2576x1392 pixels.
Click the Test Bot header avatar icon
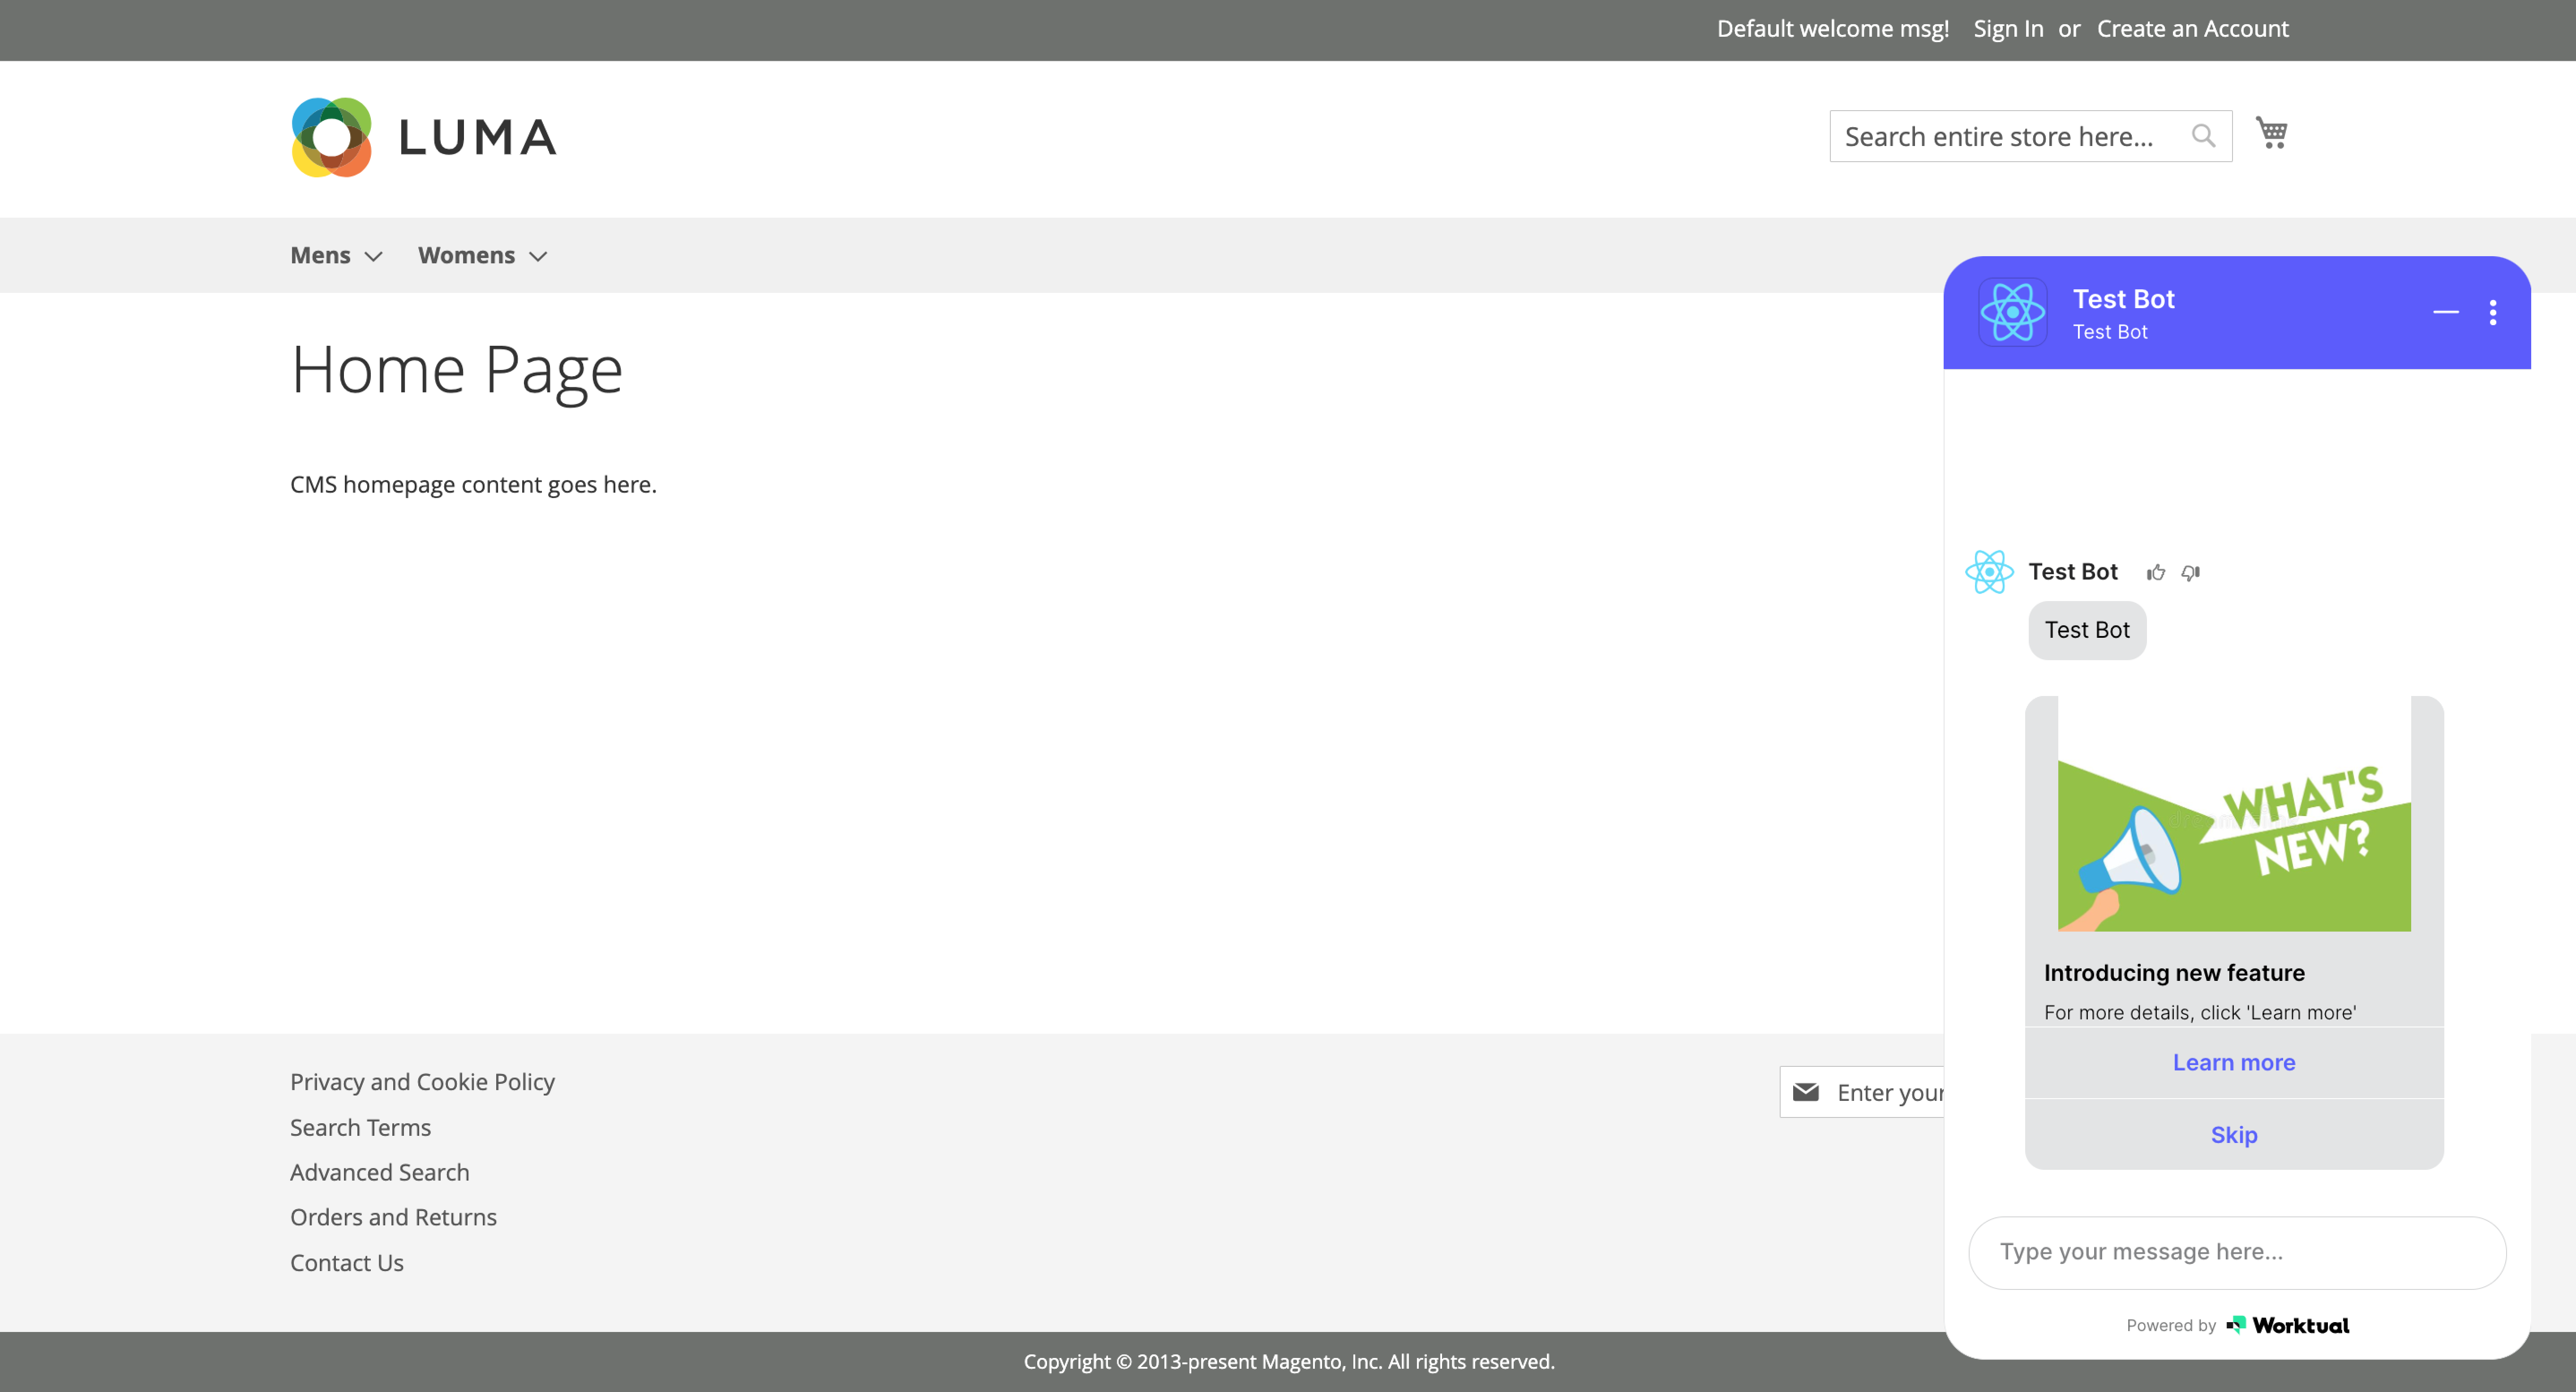coord(2012,312)
